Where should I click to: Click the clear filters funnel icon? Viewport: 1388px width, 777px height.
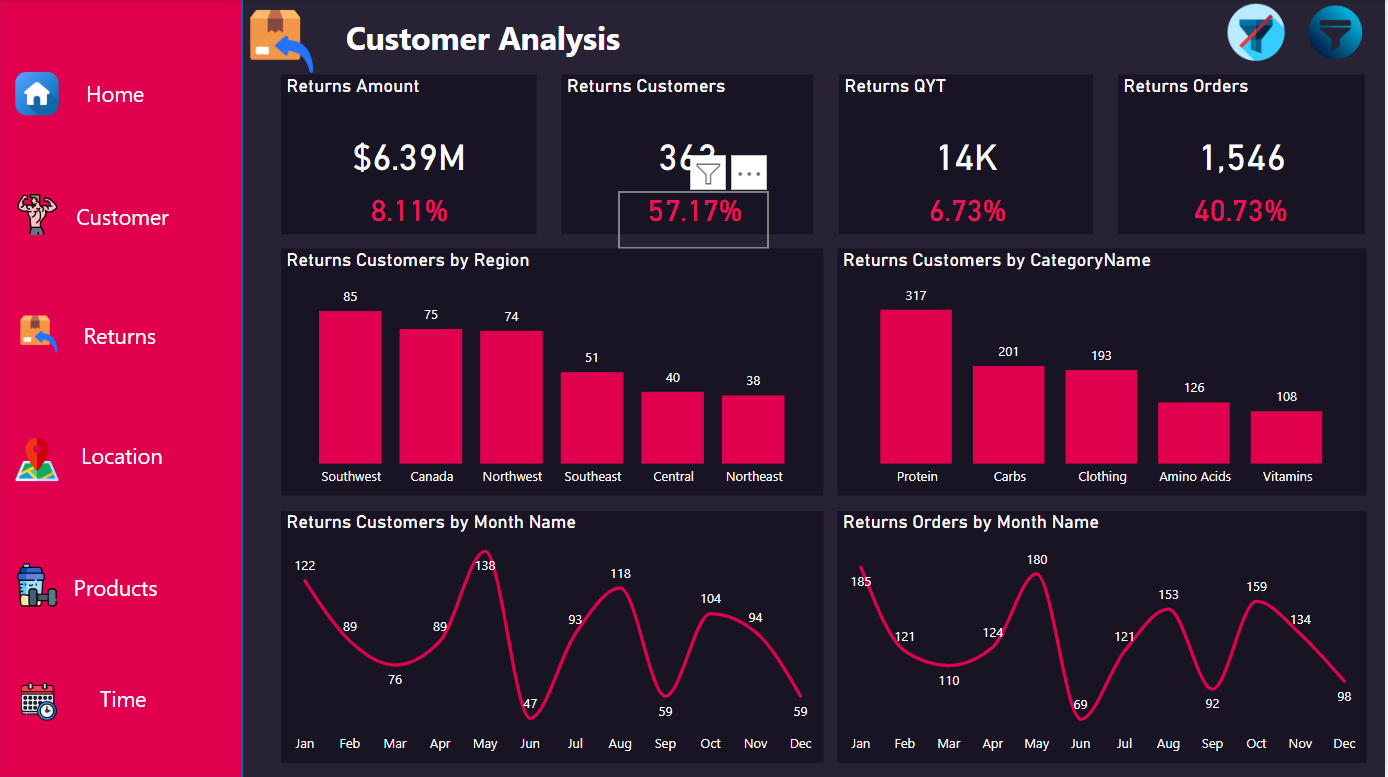pos(1255,33)
